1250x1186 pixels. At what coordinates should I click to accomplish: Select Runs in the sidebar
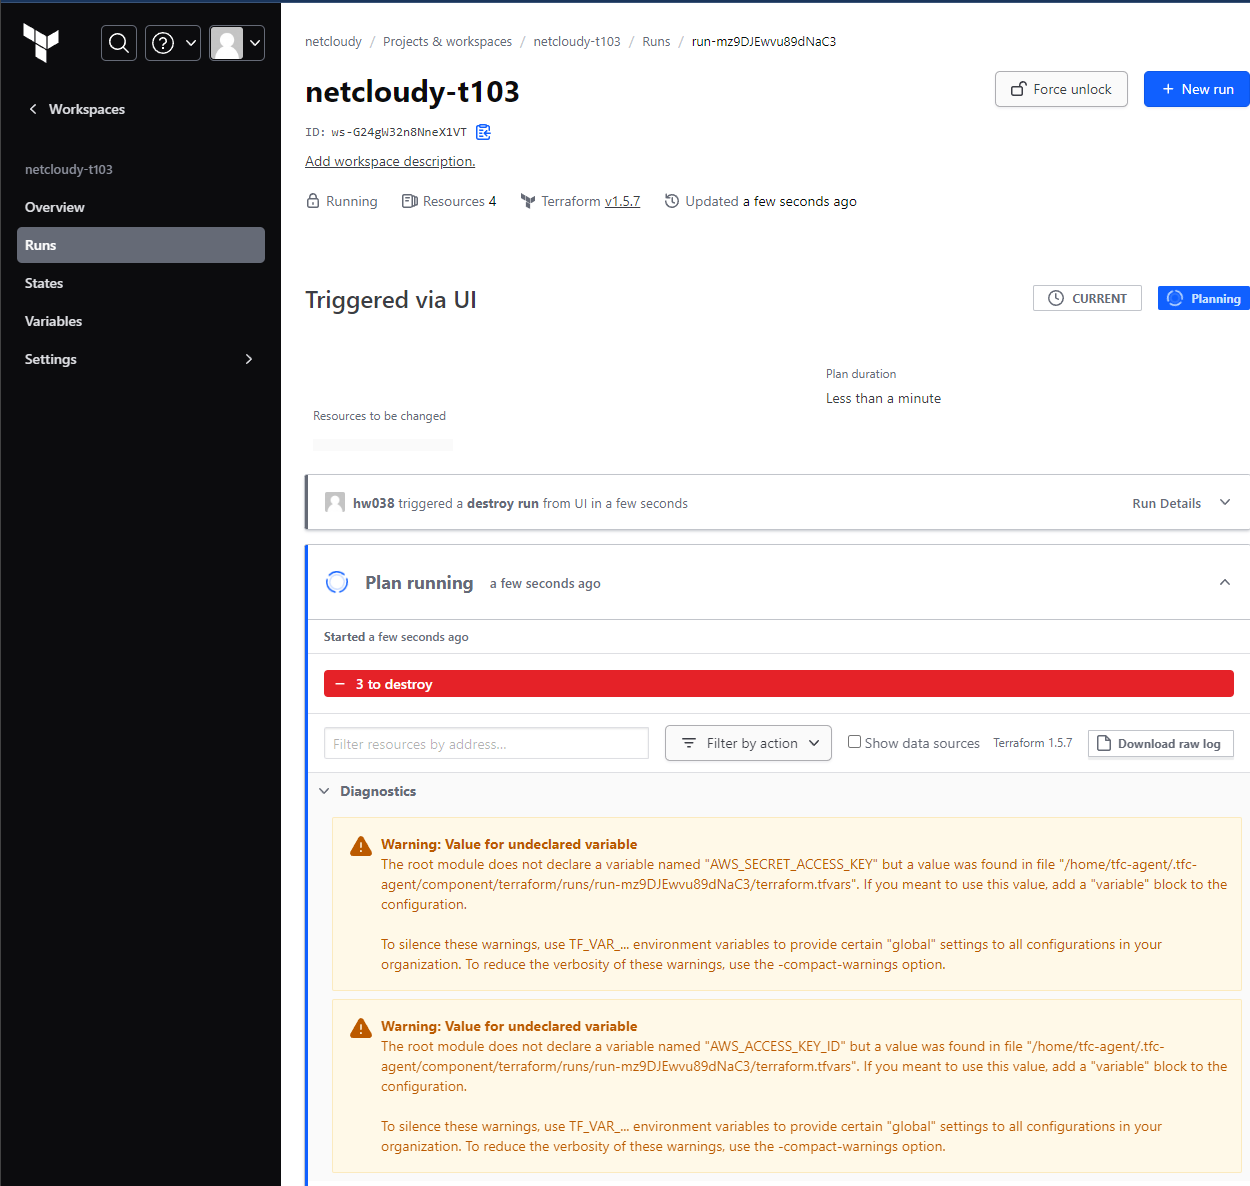click(x=141, y=245)
